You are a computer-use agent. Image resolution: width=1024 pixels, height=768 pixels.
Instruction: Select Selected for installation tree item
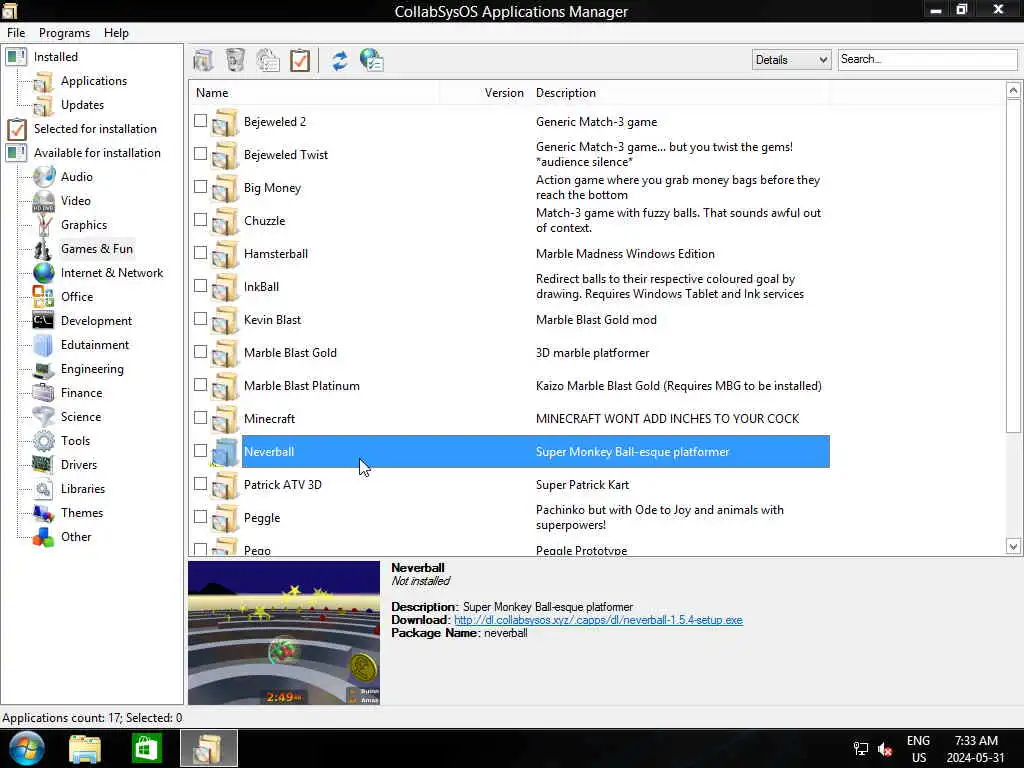(x=95, y=129)
